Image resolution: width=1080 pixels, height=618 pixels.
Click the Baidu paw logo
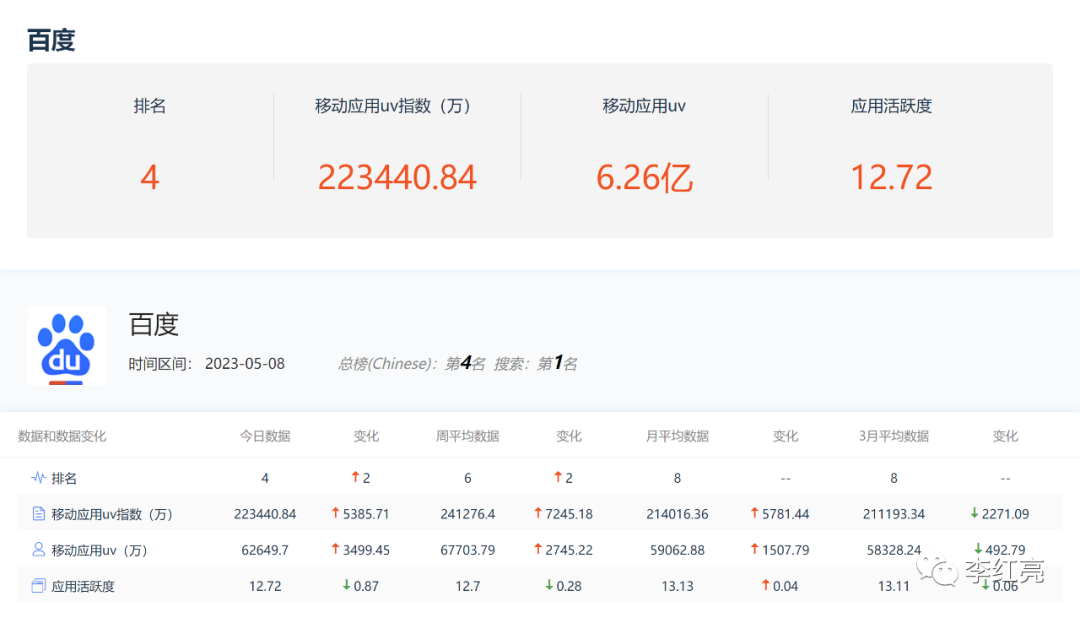(x=66, y=345)
